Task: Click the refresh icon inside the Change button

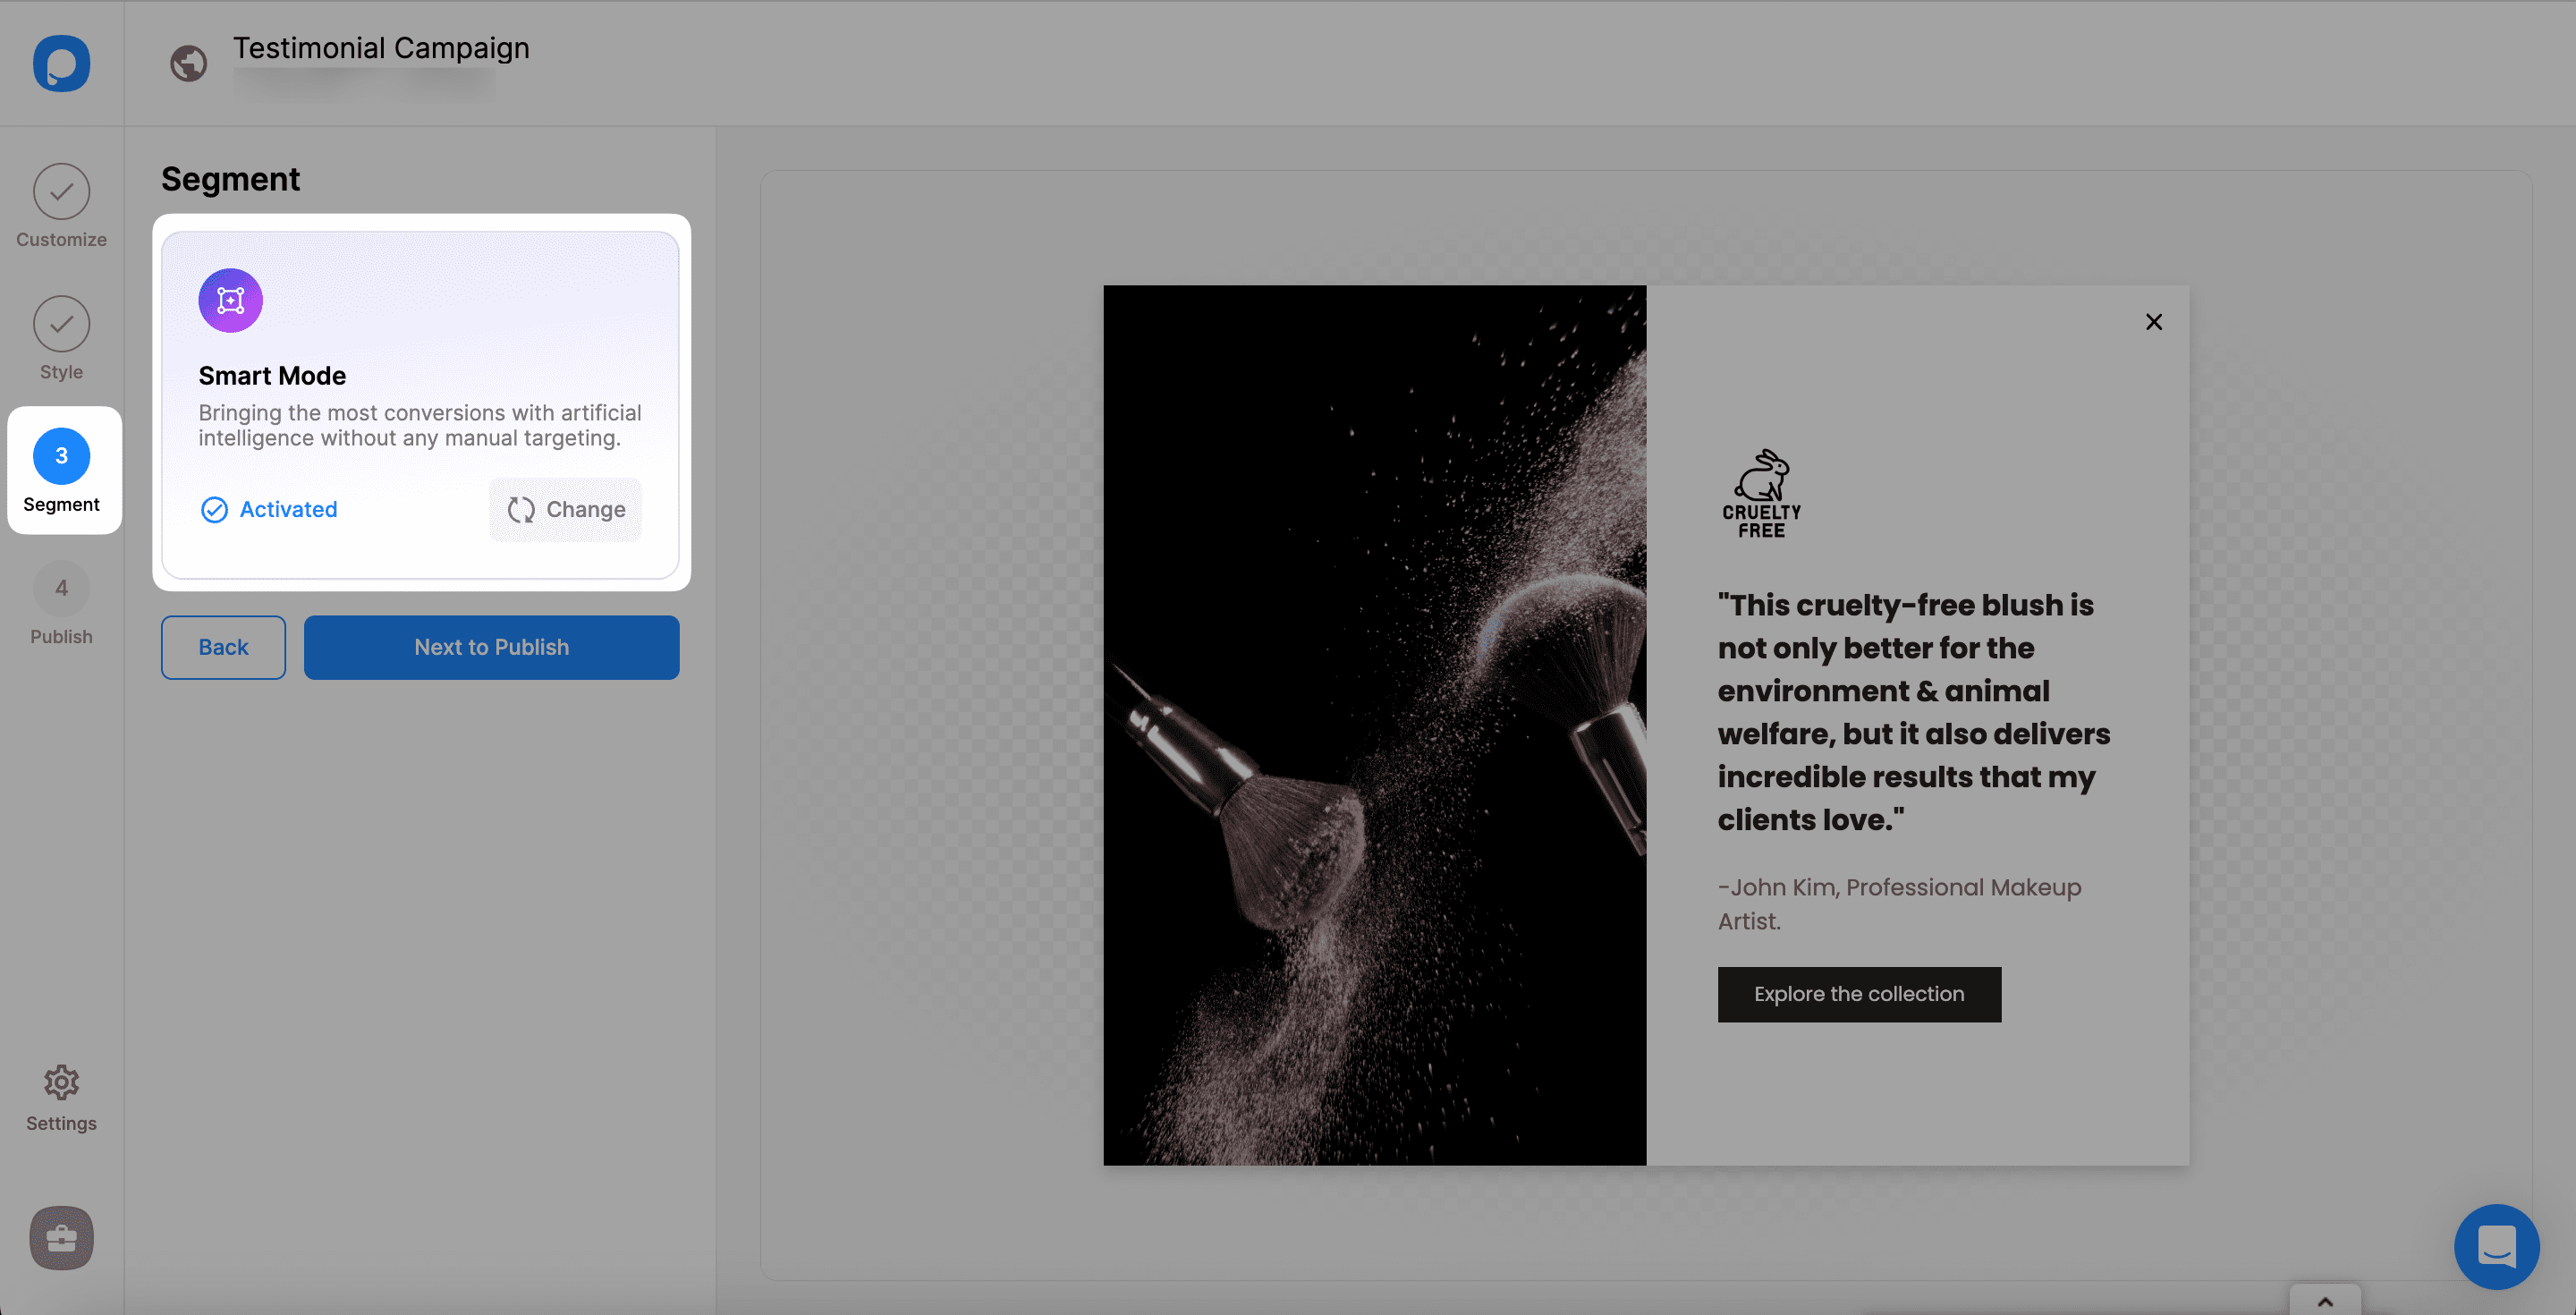Action: (521, 510)
